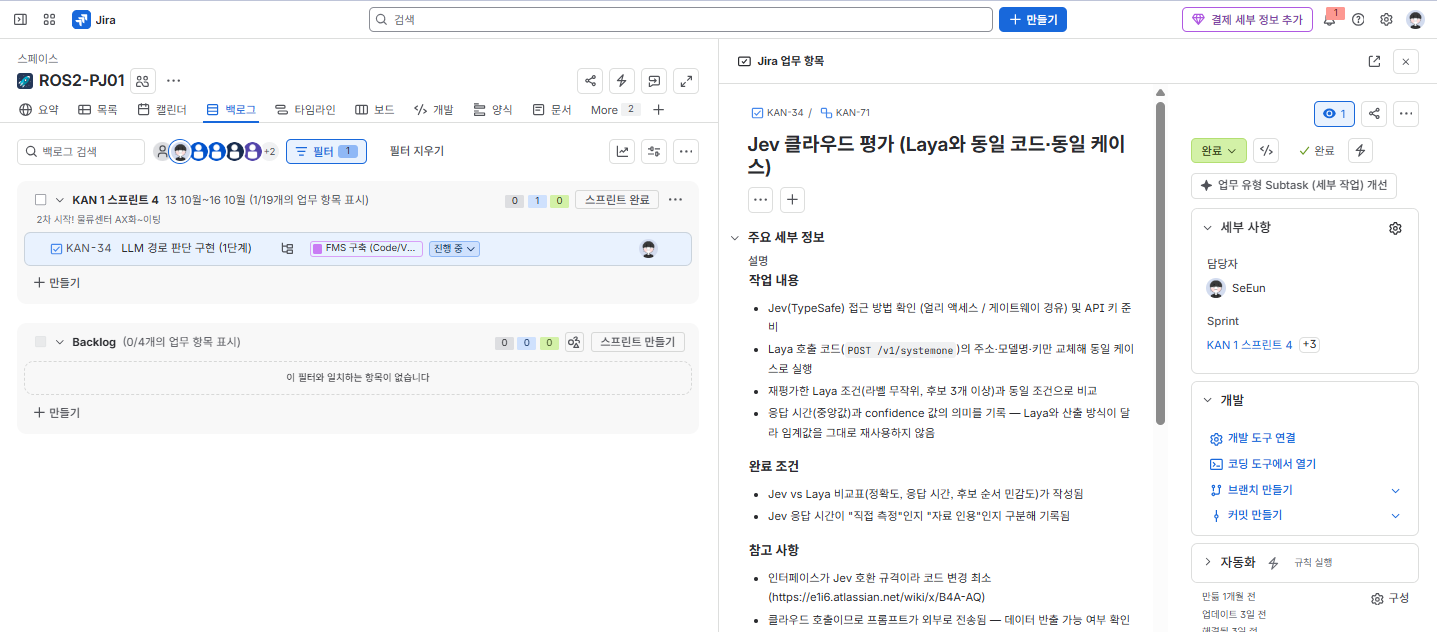
Task: Click the share icon in the work item panel
Action: point(1374,114)
